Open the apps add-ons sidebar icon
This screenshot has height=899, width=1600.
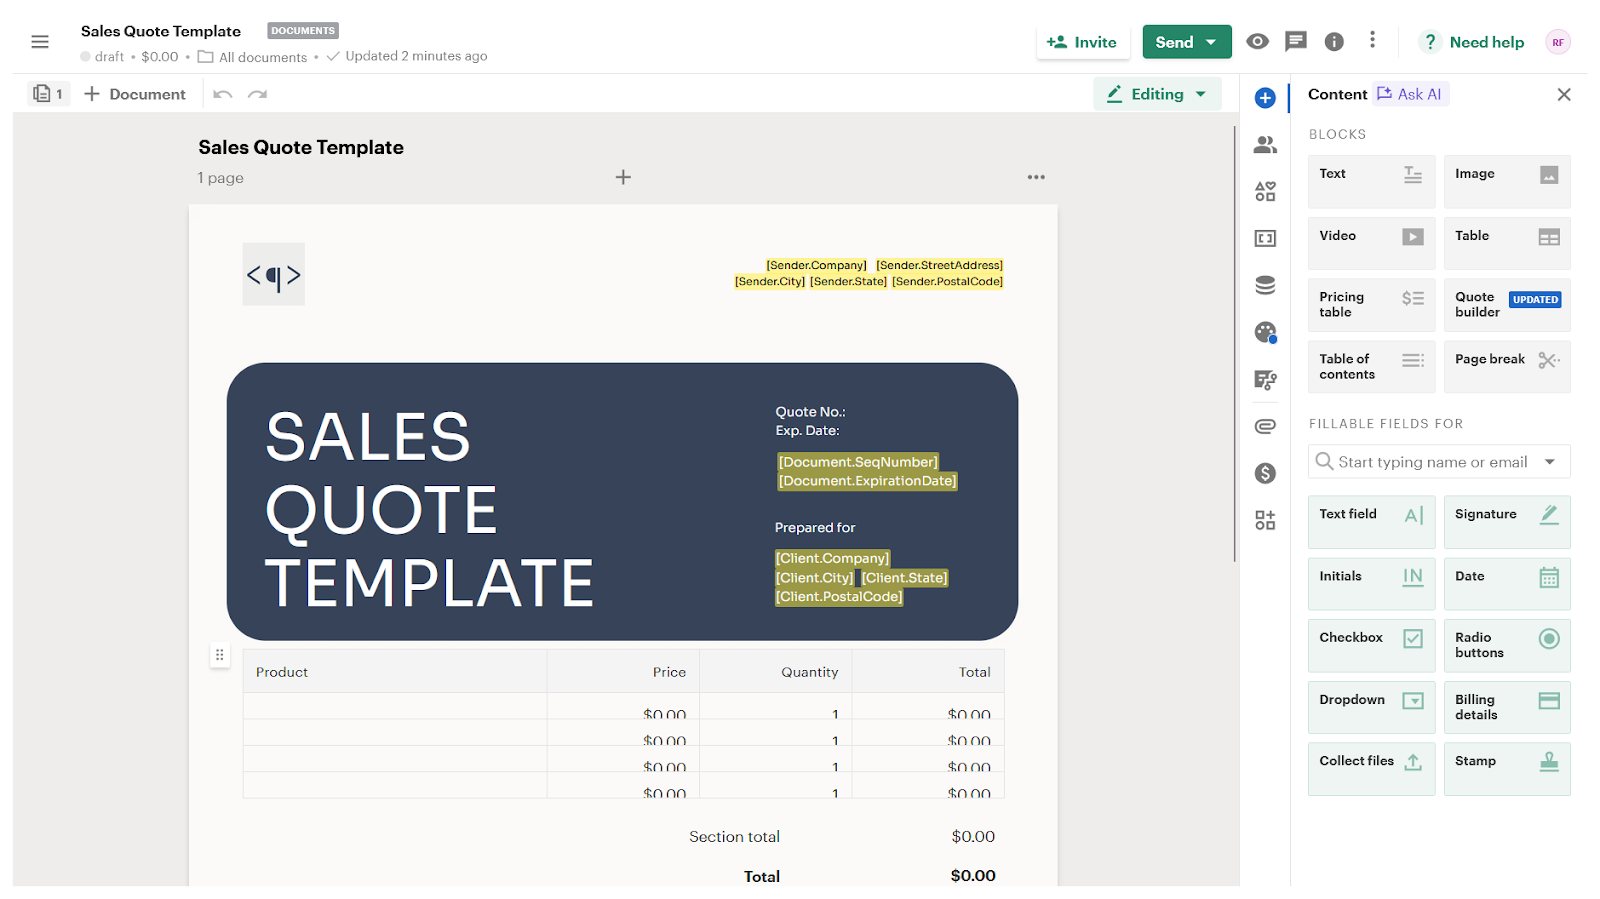tap(1265, 520)
